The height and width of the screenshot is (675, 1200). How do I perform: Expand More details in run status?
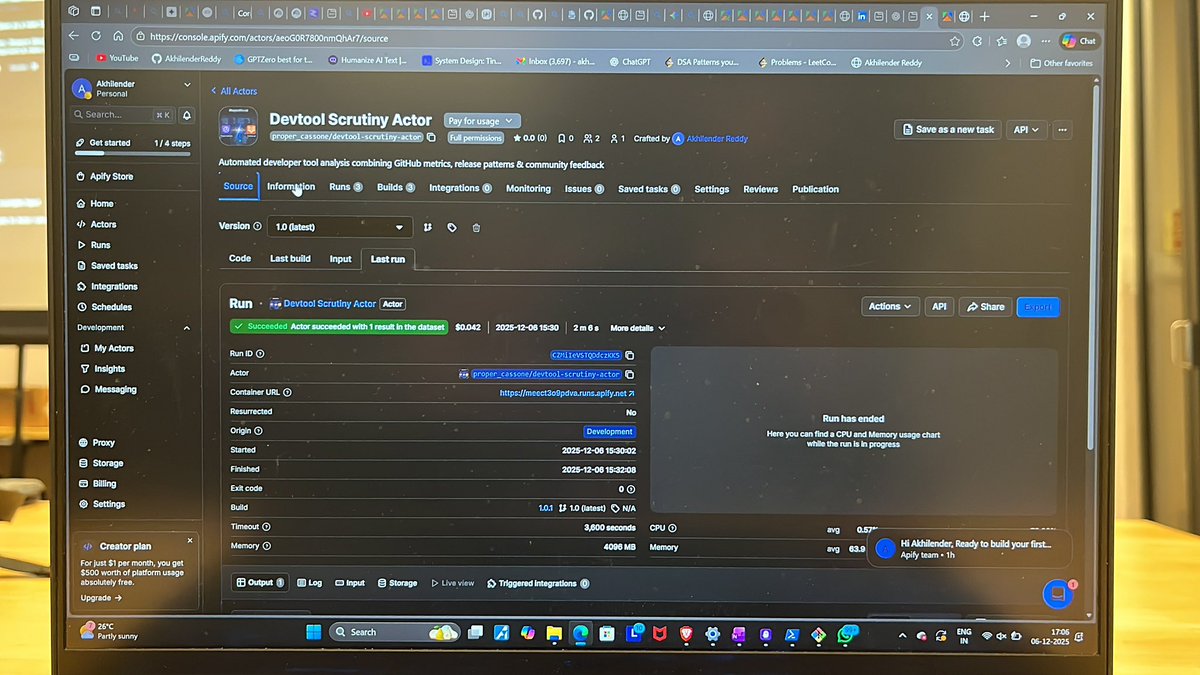coord(637,328)
